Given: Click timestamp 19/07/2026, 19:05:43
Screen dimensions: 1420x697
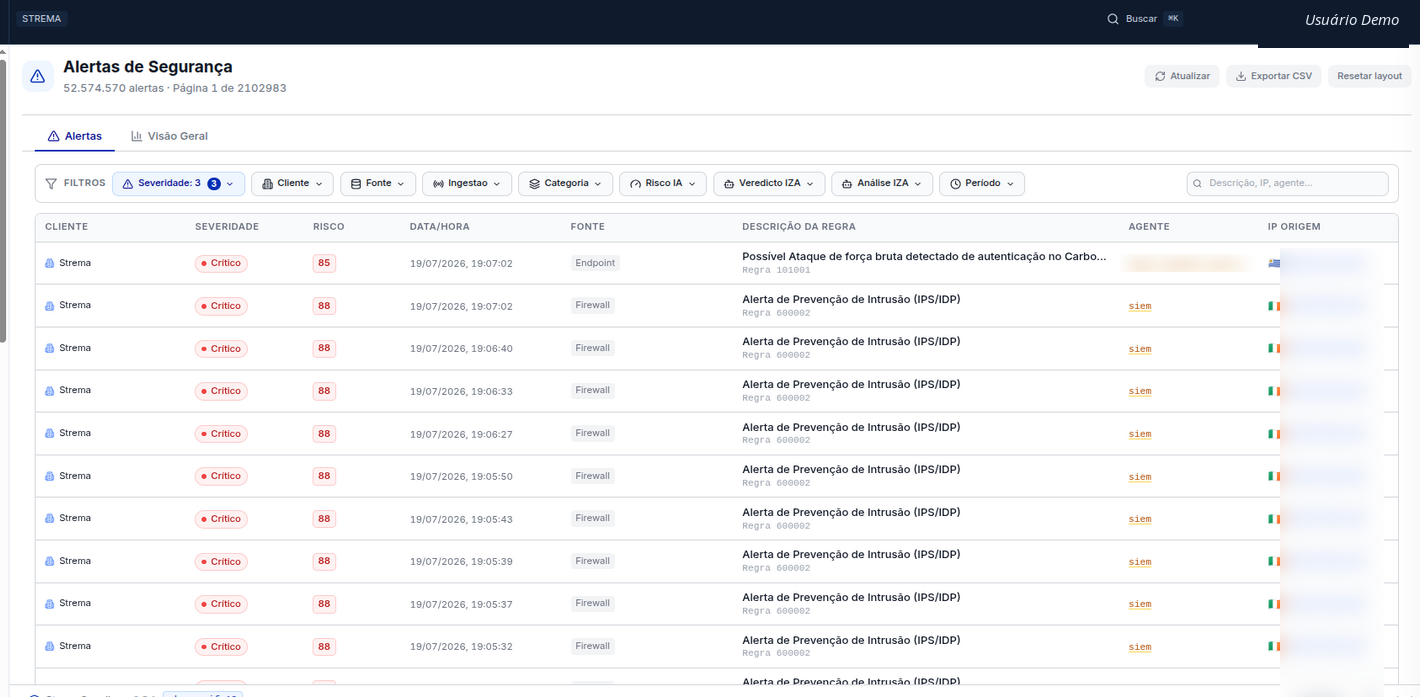Looking at the screenshot, I should tap(461, 519).
